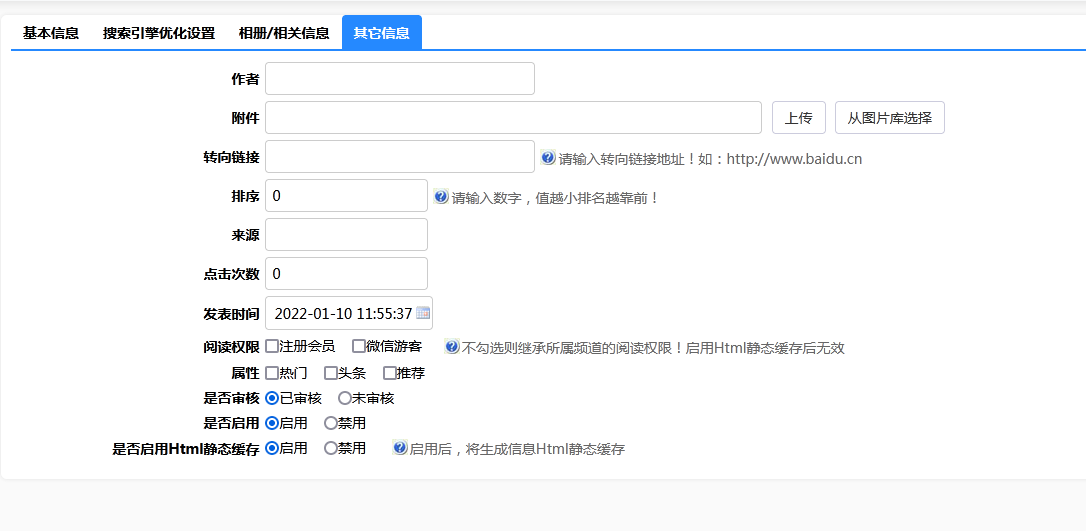Focus the 转向链接 input field
Viewport: 1086px width, 531px height.
(400, 156)
